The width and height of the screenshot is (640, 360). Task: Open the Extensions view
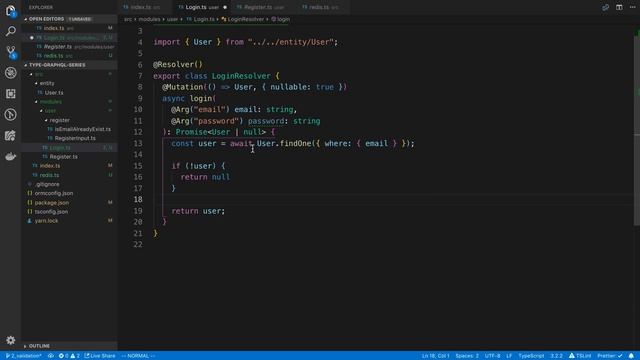point(11,93)
